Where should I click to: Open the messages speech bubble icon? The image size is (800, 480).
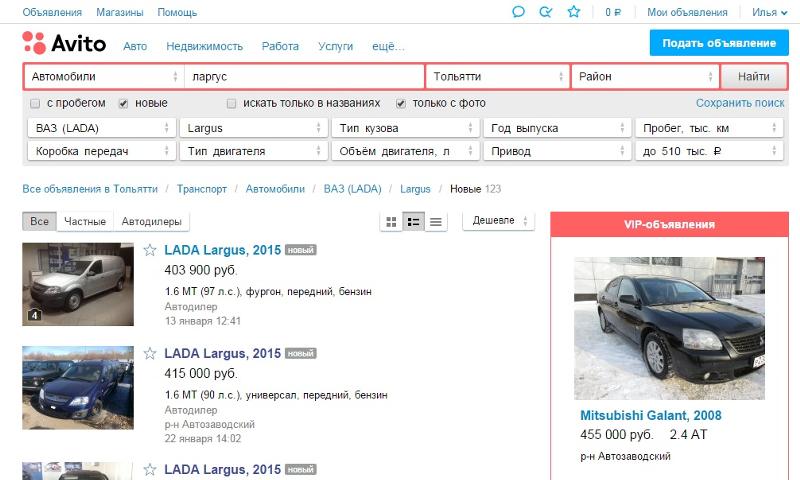click(x=518, y=12)
